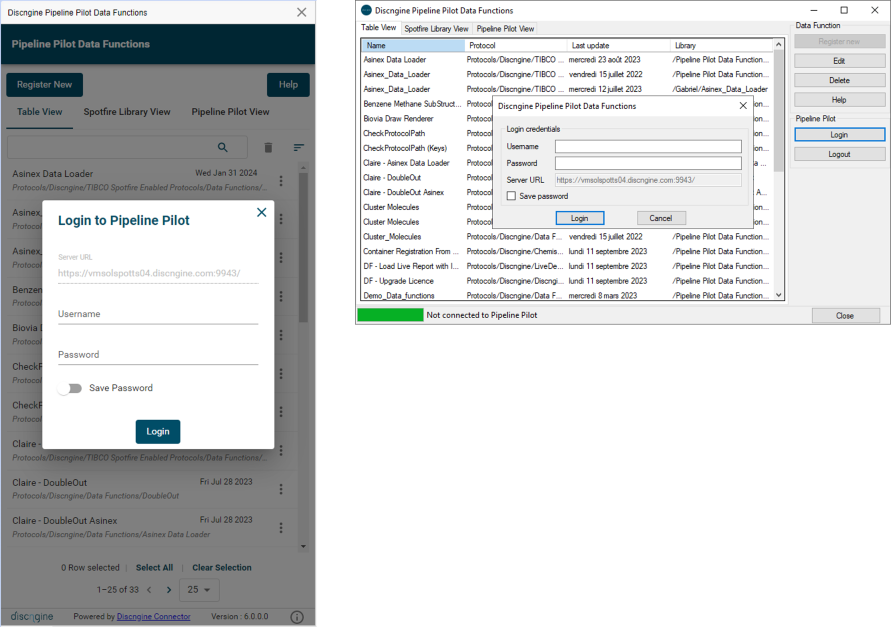
Task: Switch to Pipeline Pilot View tab in left panel
Action: pyautogui.click(x=230, y=112)
